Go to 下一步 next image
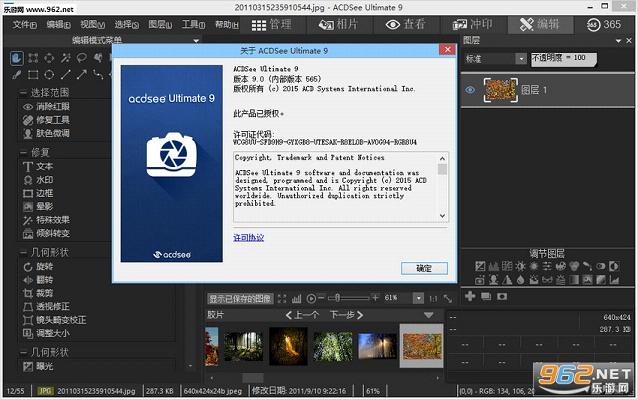 (x=347, y=315)
